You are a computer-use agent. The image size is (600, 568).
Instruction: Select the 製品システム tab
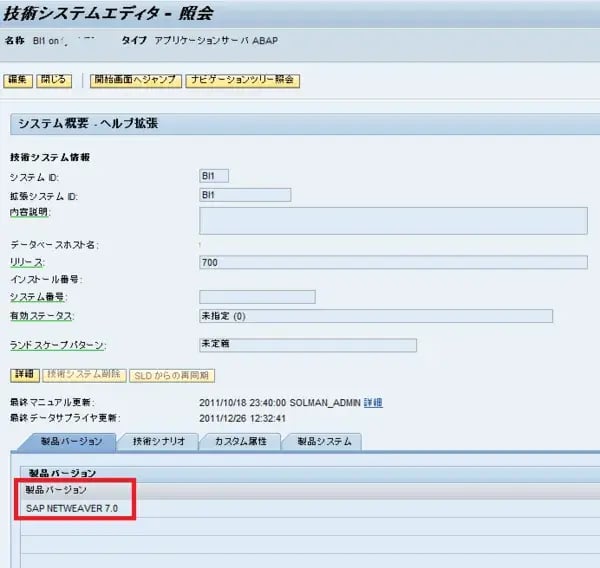point(320,441)
